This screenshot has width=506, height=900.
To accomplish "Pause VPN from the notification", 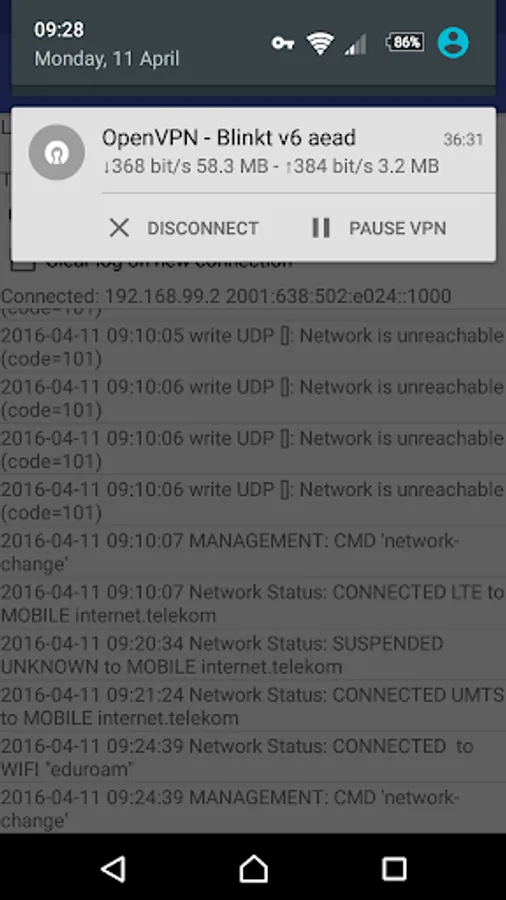I will (379, 228).
